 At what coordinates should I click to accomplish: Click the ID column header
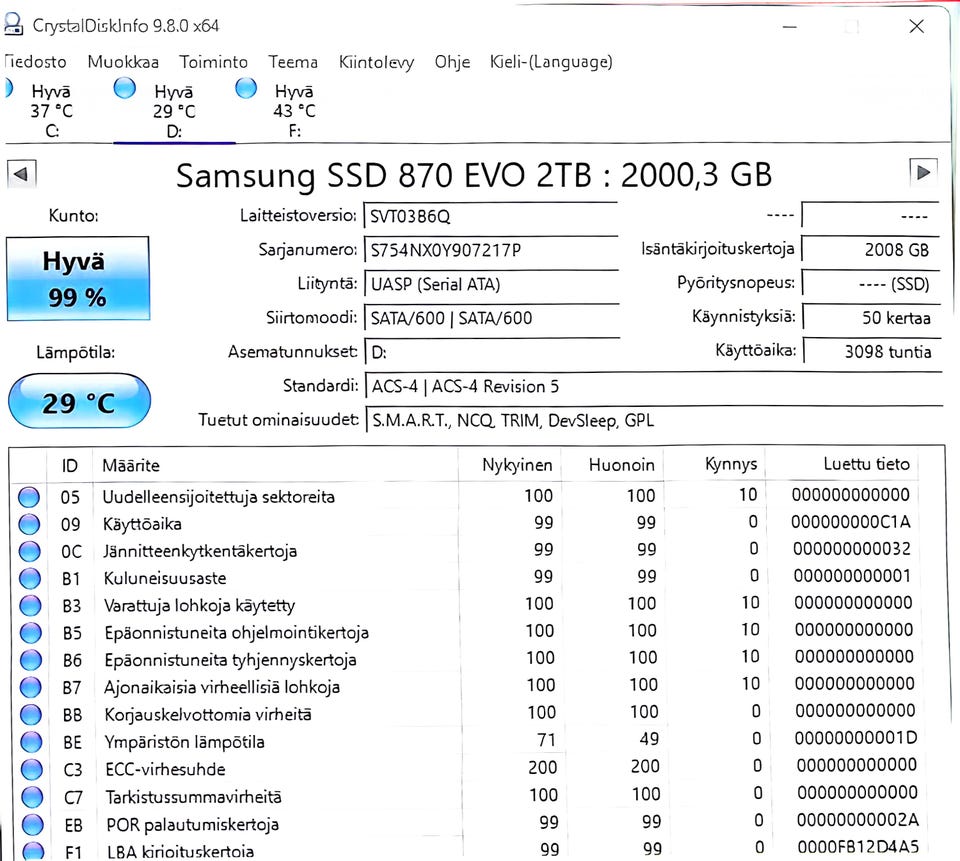[70, 466]
